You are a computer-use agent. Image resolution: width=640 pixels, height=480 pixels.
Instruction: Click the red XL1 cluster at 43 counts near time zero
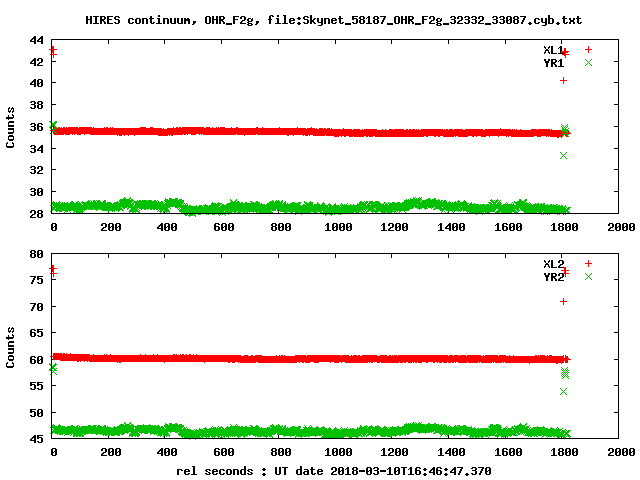coord(53,52)
